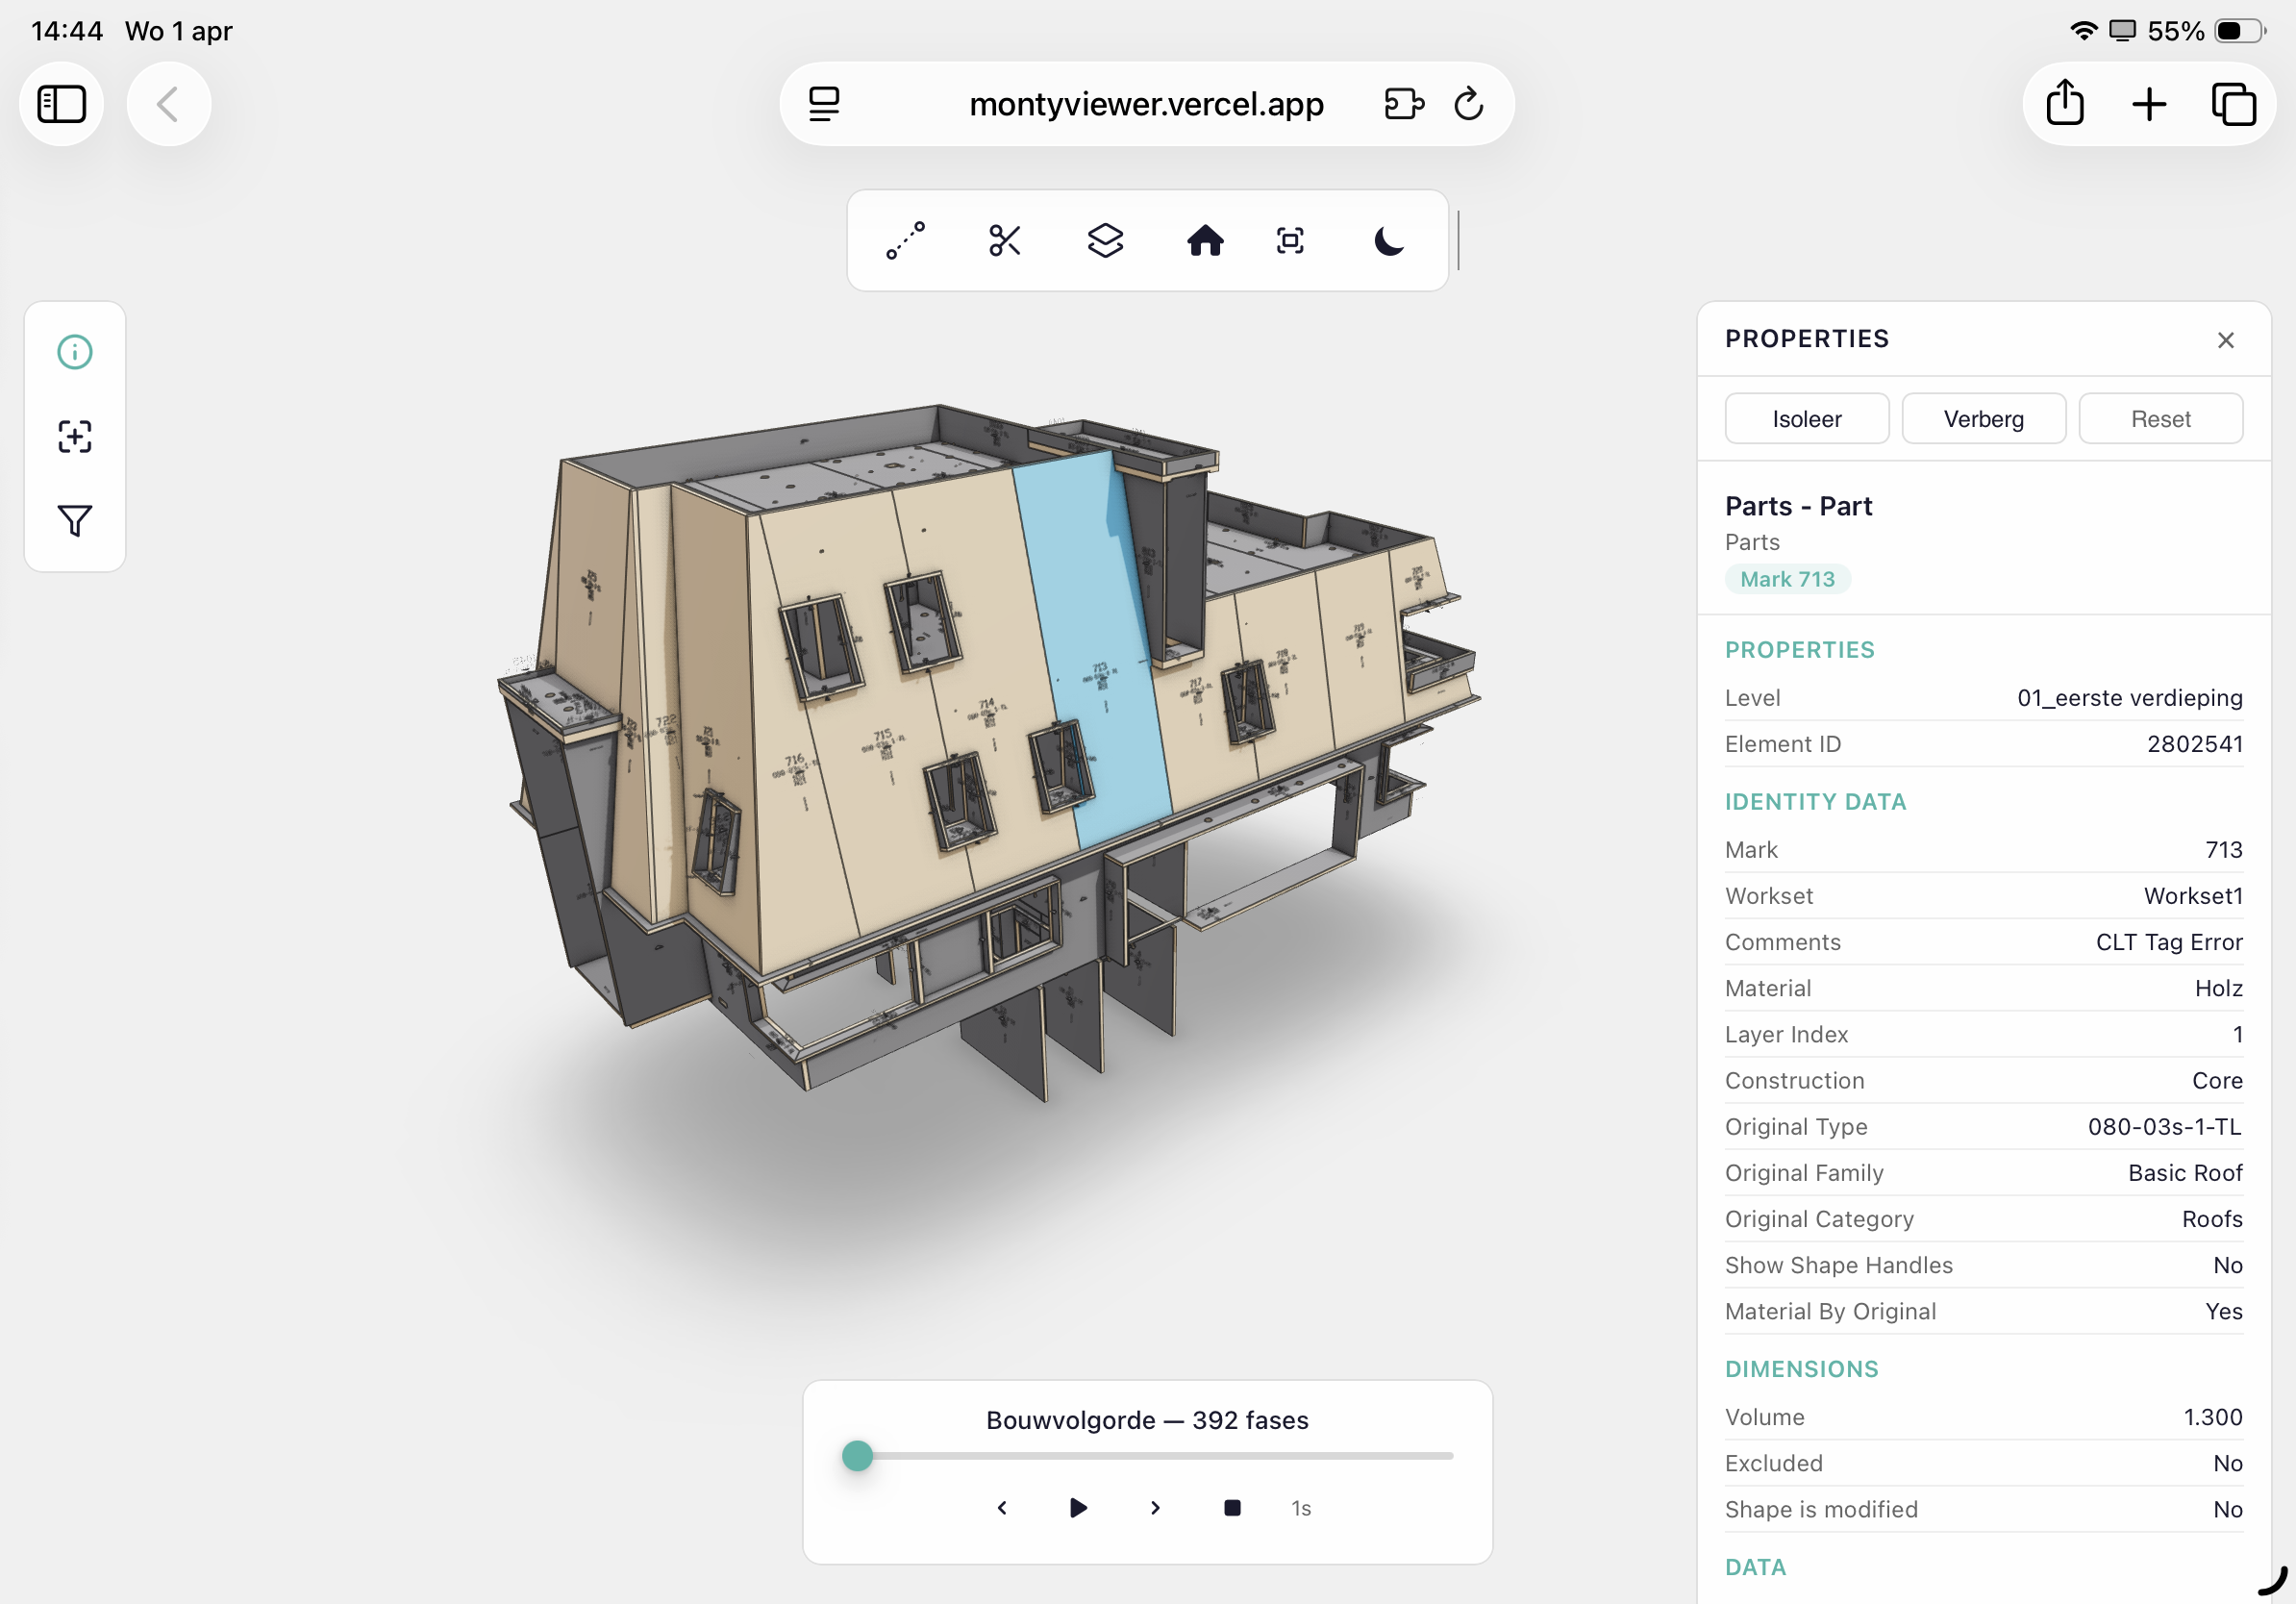
Task: Step back to previous construction phase
Action: point(1002,1507)
